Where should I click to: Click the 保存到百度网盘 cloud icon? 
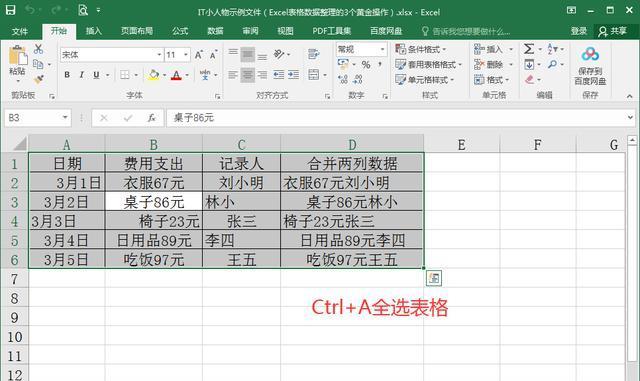590,54
